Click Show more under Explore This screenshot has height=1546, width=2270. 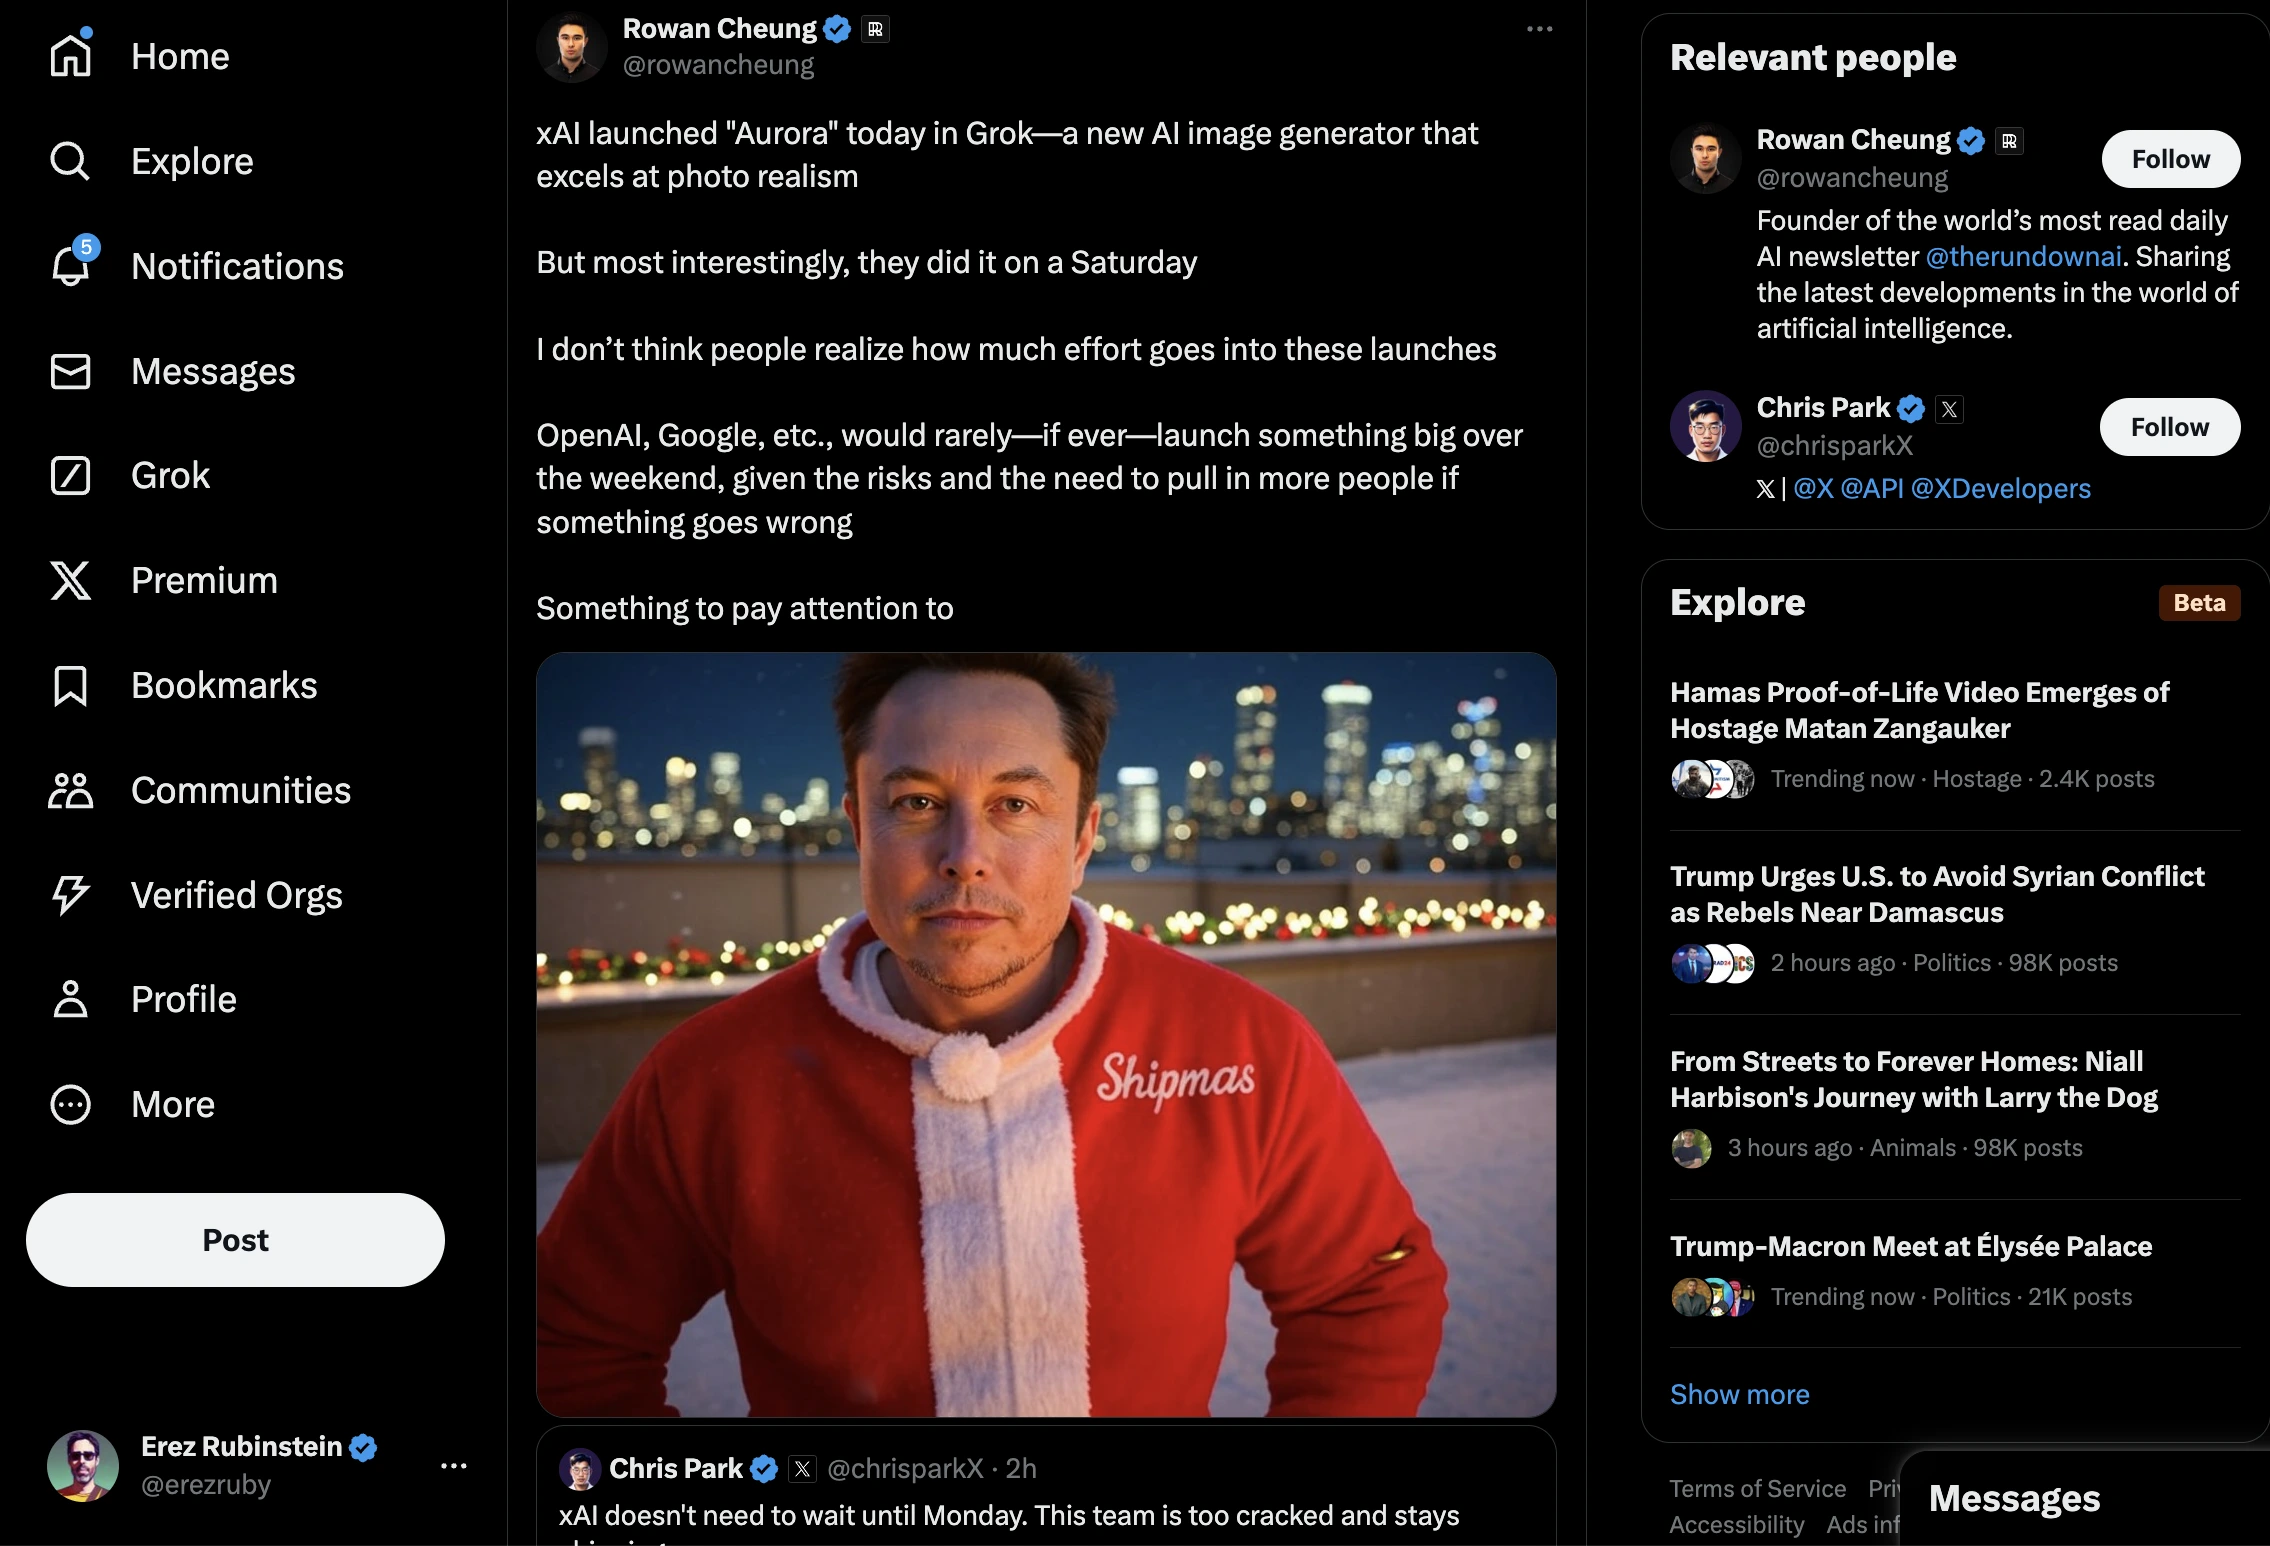point(1739,1394)
